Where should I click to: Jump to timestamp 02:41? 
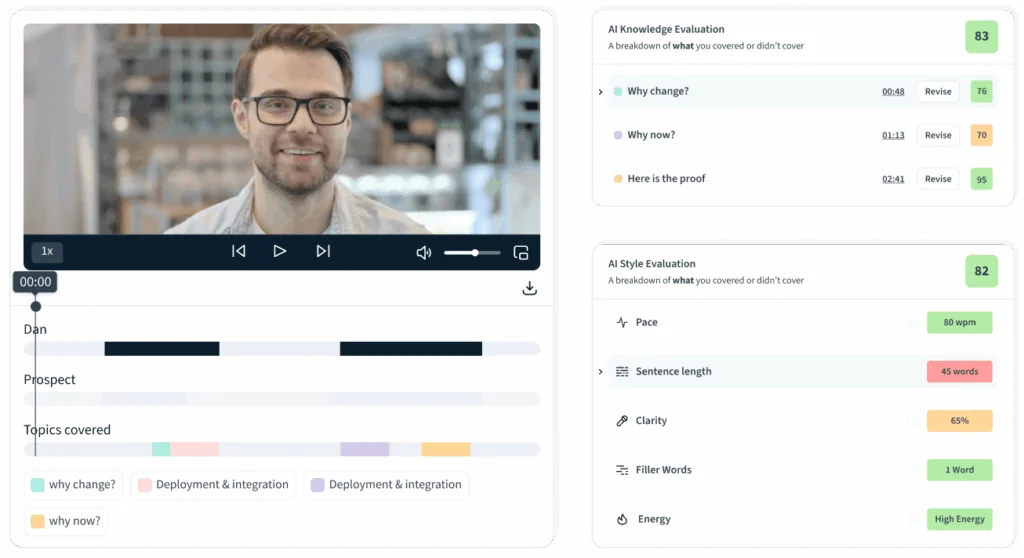click(x=893, y=179)
